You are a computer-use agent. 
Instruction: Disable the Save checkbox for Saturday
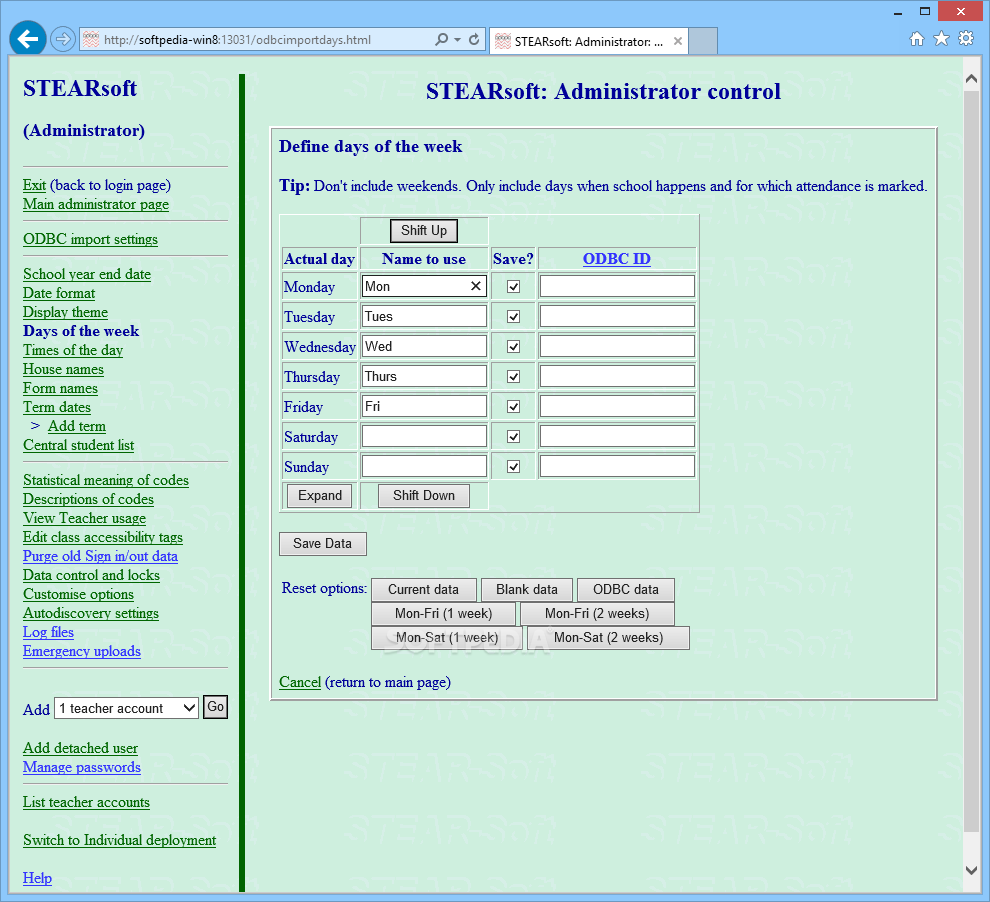(513, 436)
